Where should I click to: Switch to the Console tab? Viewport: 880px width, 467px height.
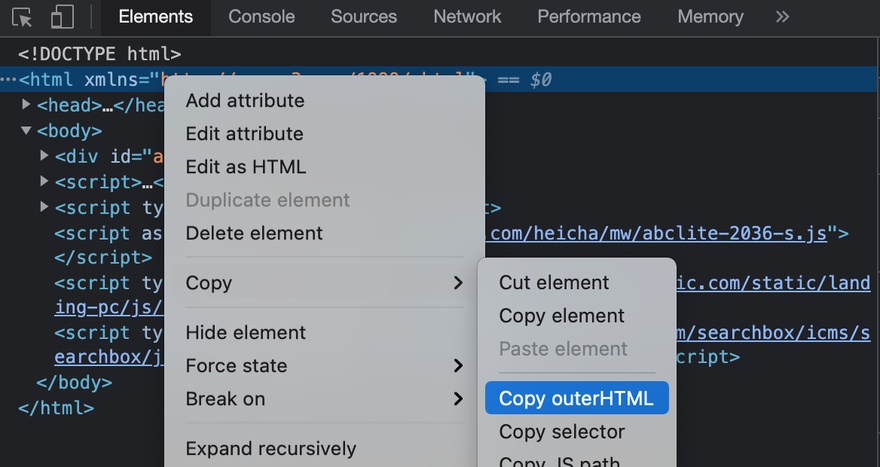click(261, 17)
